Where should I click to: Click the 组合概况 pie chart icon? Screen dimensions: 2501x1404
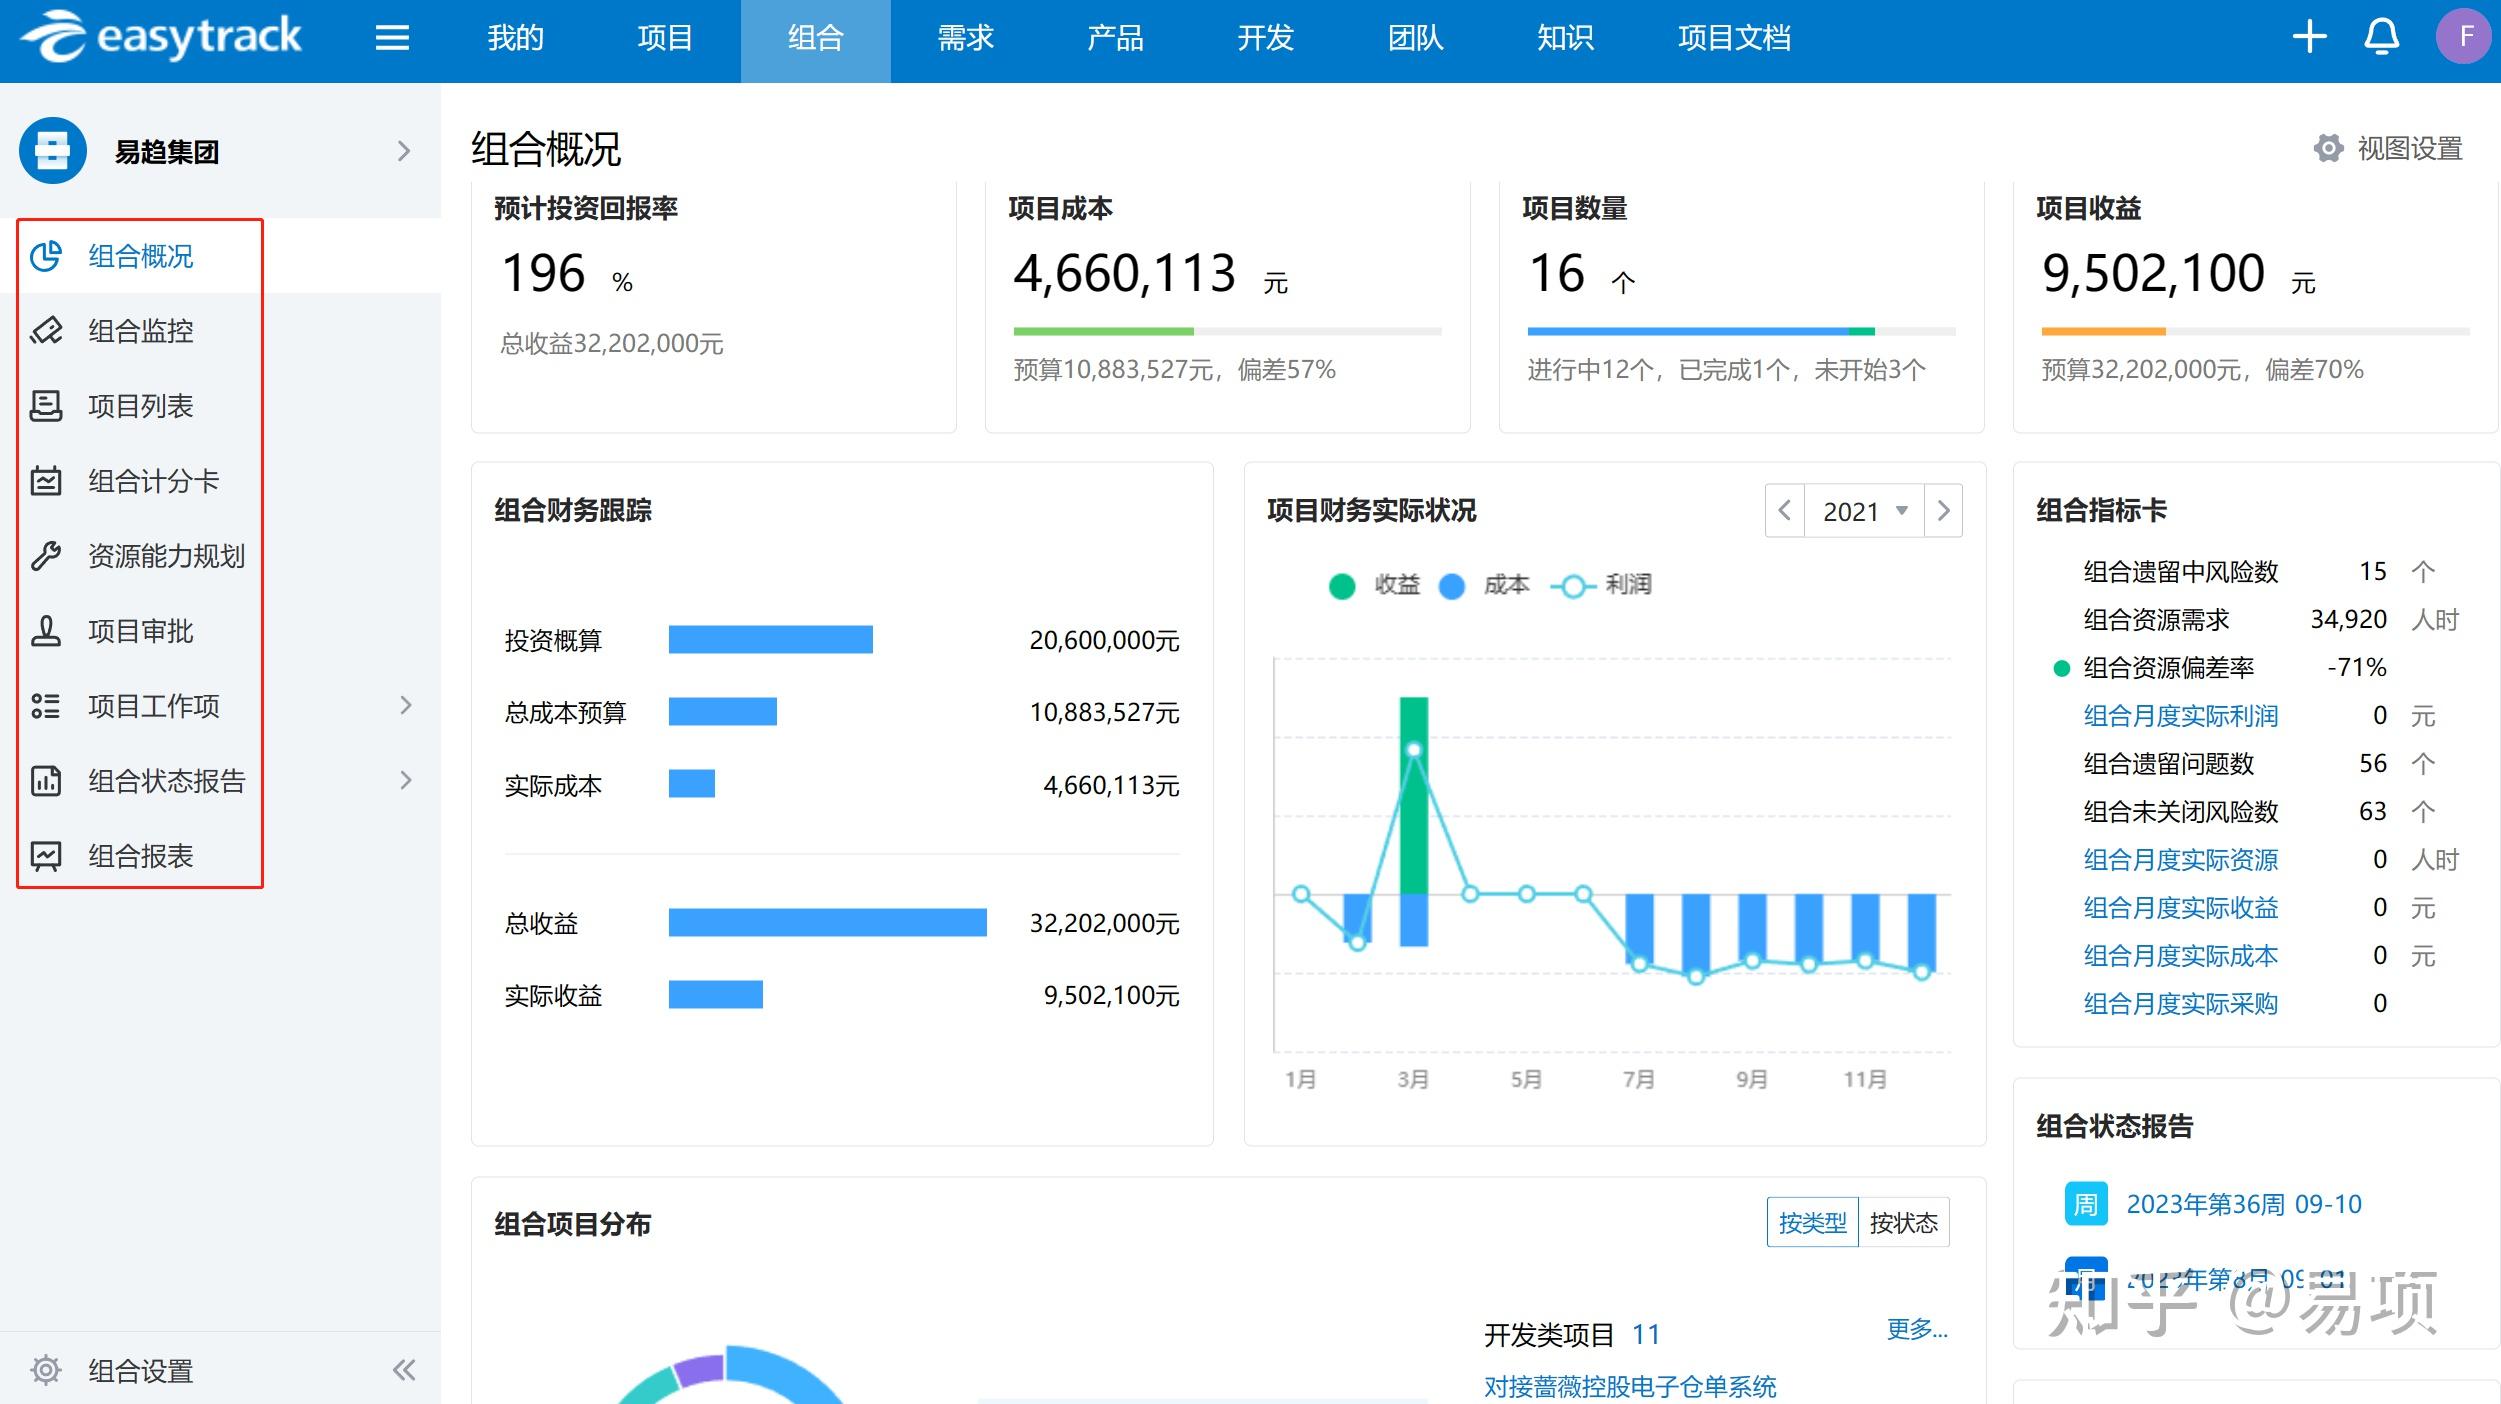[x=46, y=256]
